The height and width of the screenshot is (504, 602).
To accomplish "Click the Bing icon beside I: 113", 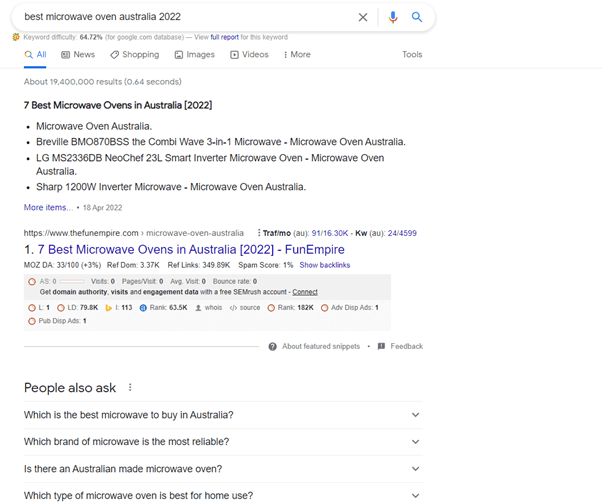I will [x=109, y=308].
